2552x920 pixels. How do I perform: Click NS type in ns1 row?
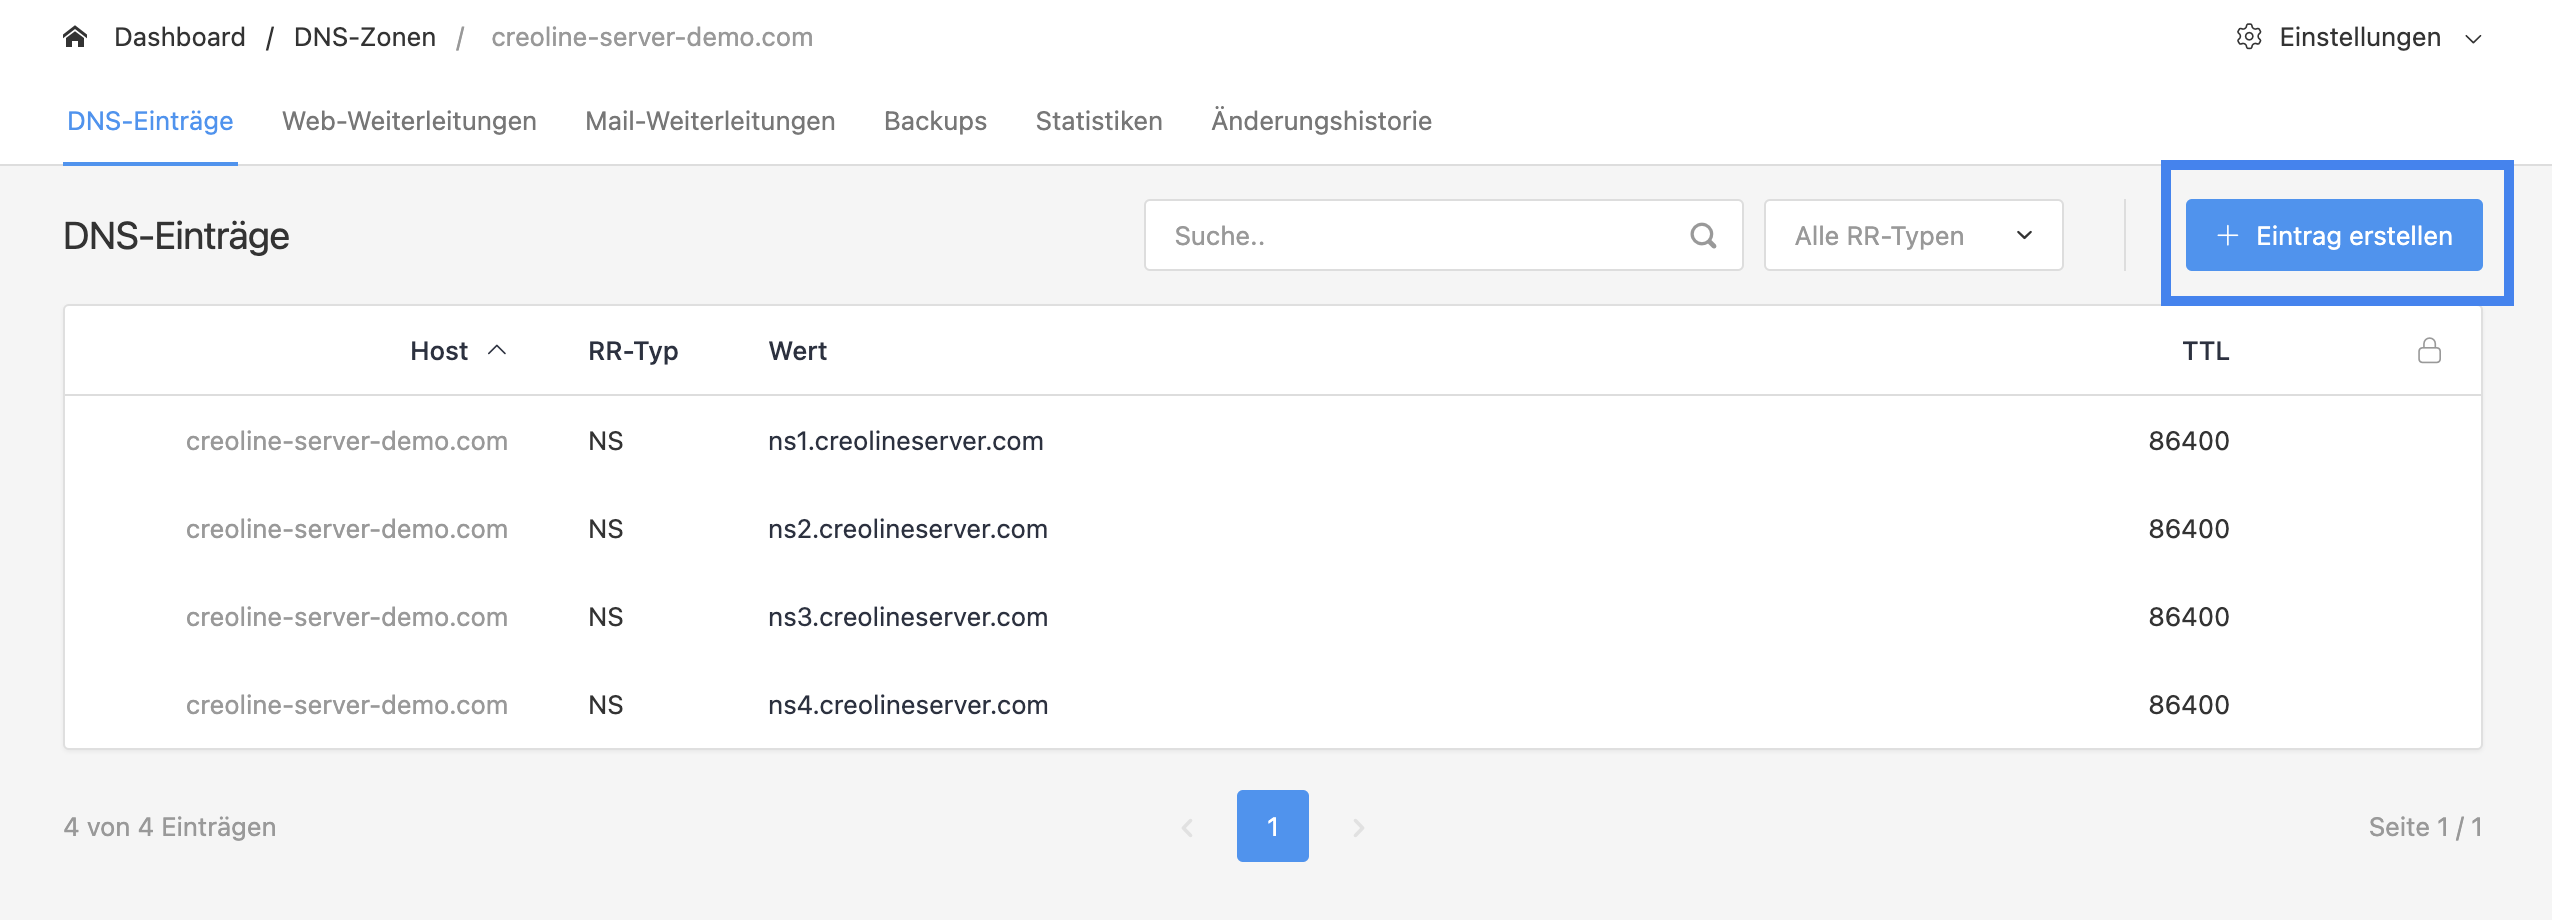605,441
